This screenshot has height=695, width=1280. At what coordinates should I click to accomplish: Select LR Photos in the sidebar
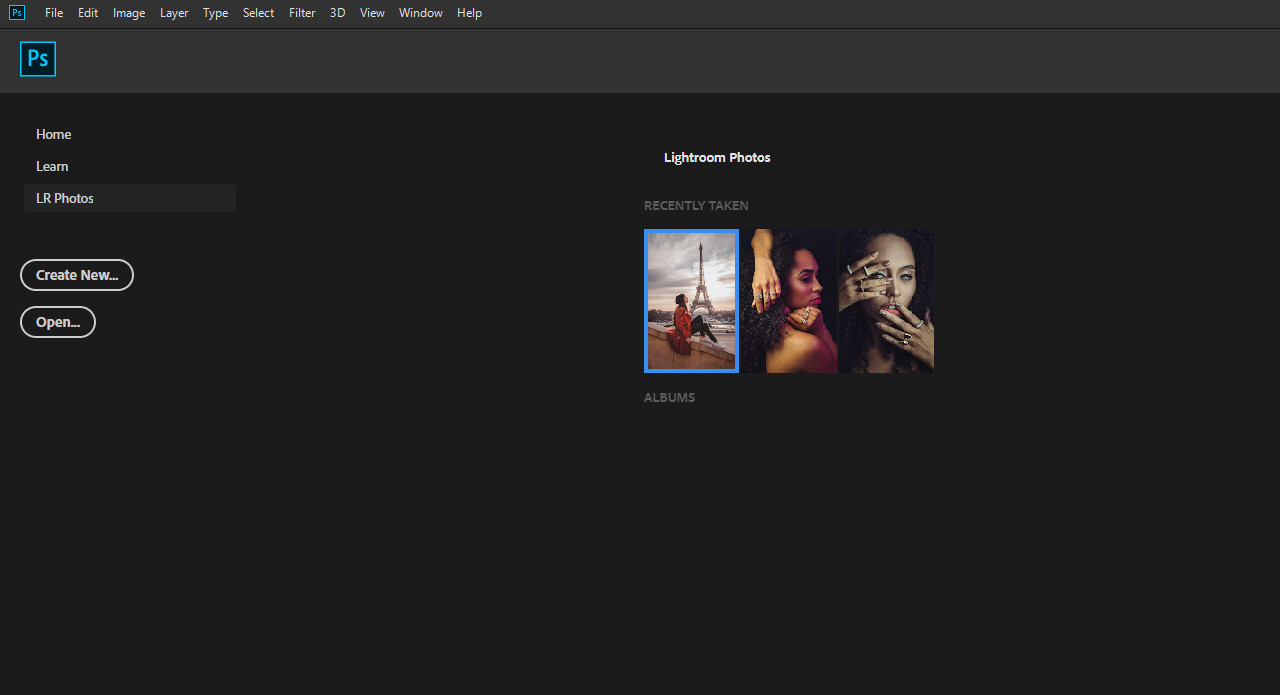pyautogui.click(x=130, y=198)
